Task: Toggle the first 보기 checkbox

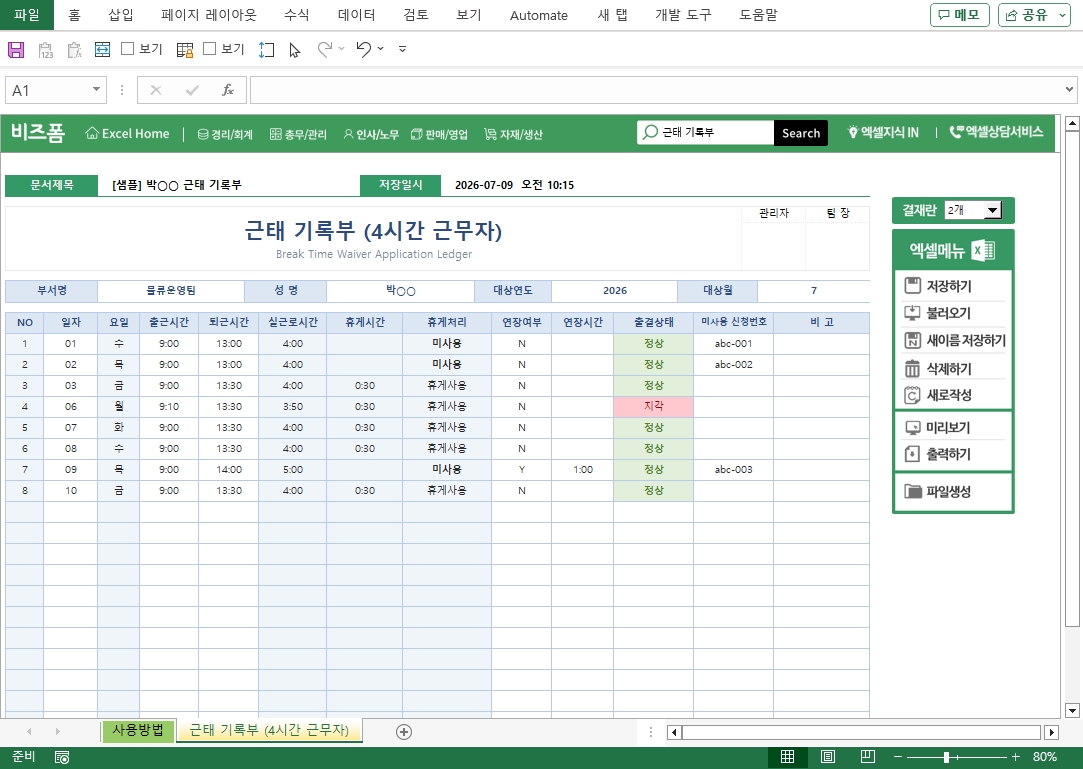Action: pyautogui.click(x=127, y=48)
